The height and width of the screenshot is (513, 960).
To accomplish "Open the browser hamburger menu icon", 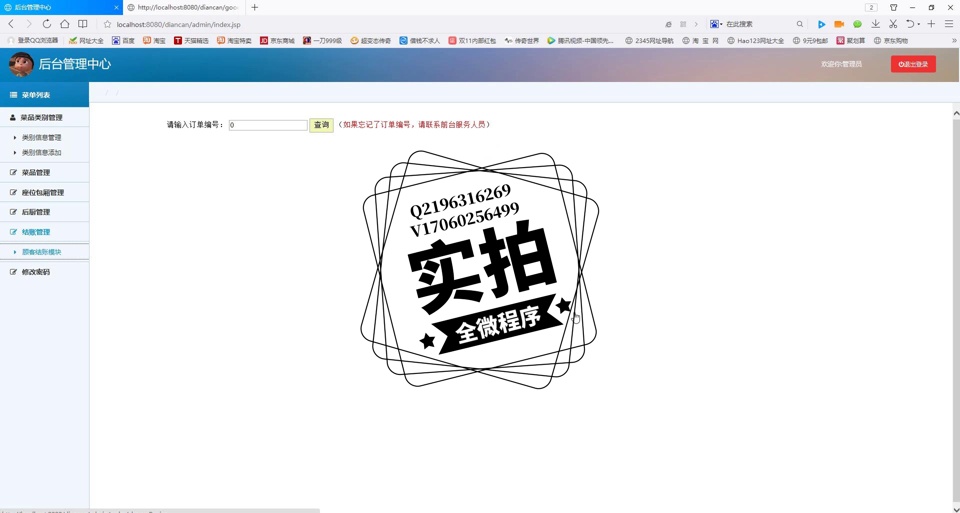I will point(948,24).
